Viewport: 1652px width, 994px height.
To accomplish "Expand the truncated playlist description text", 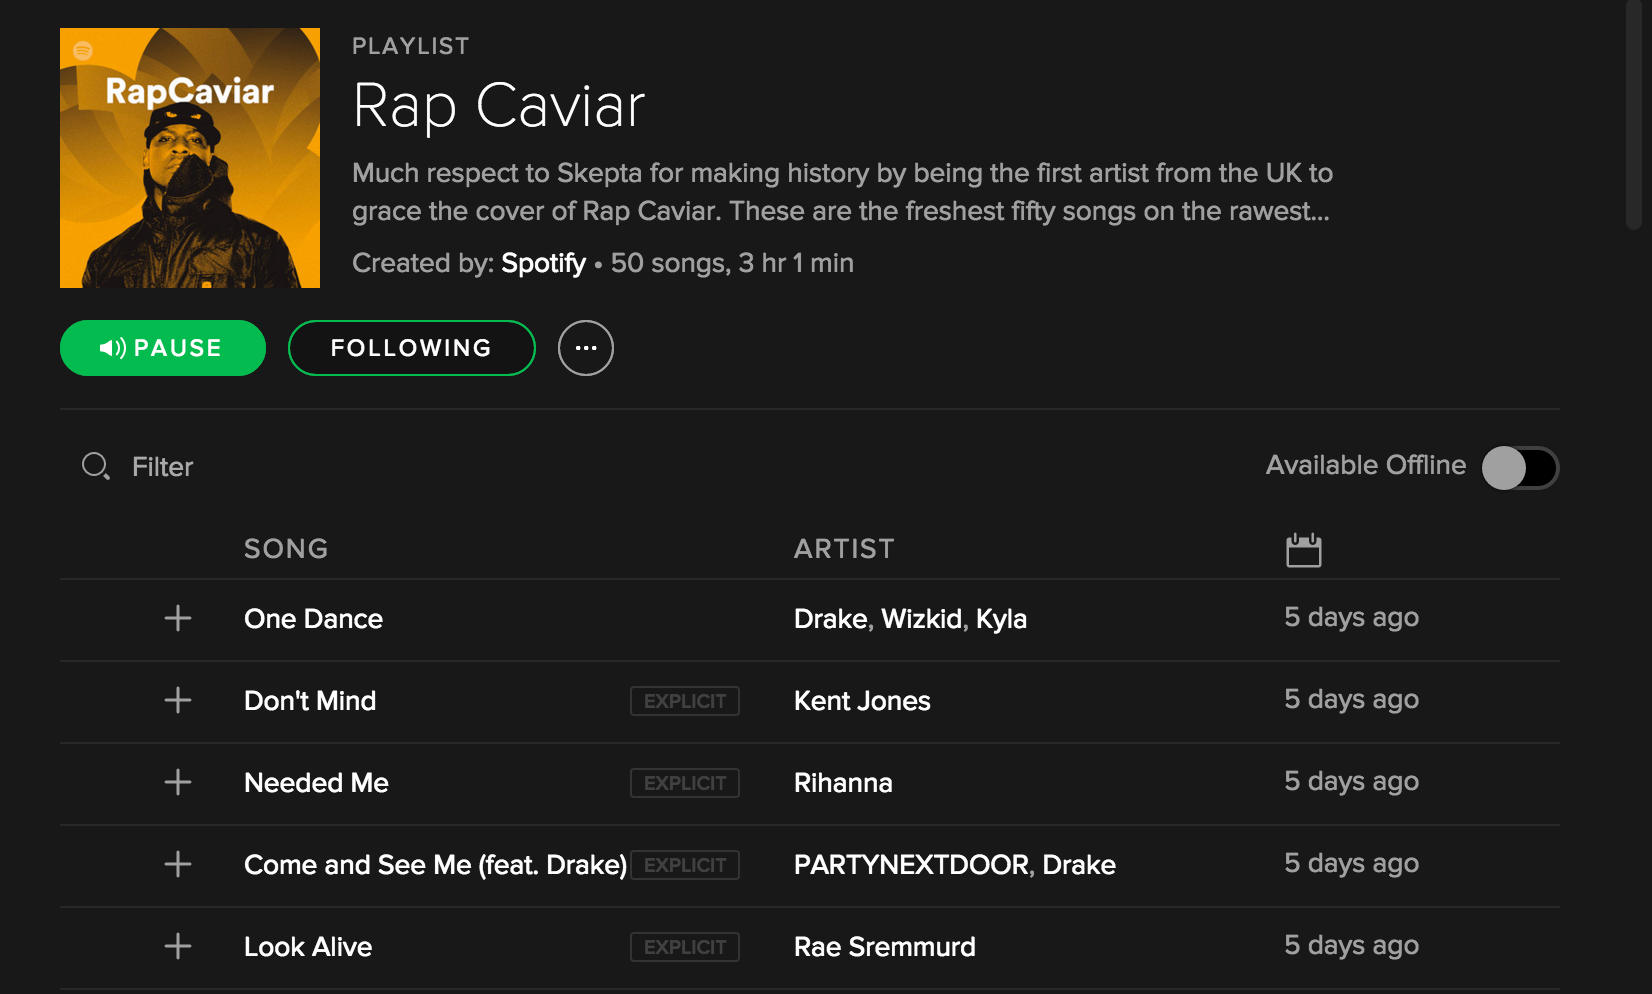I will point(842,192).
